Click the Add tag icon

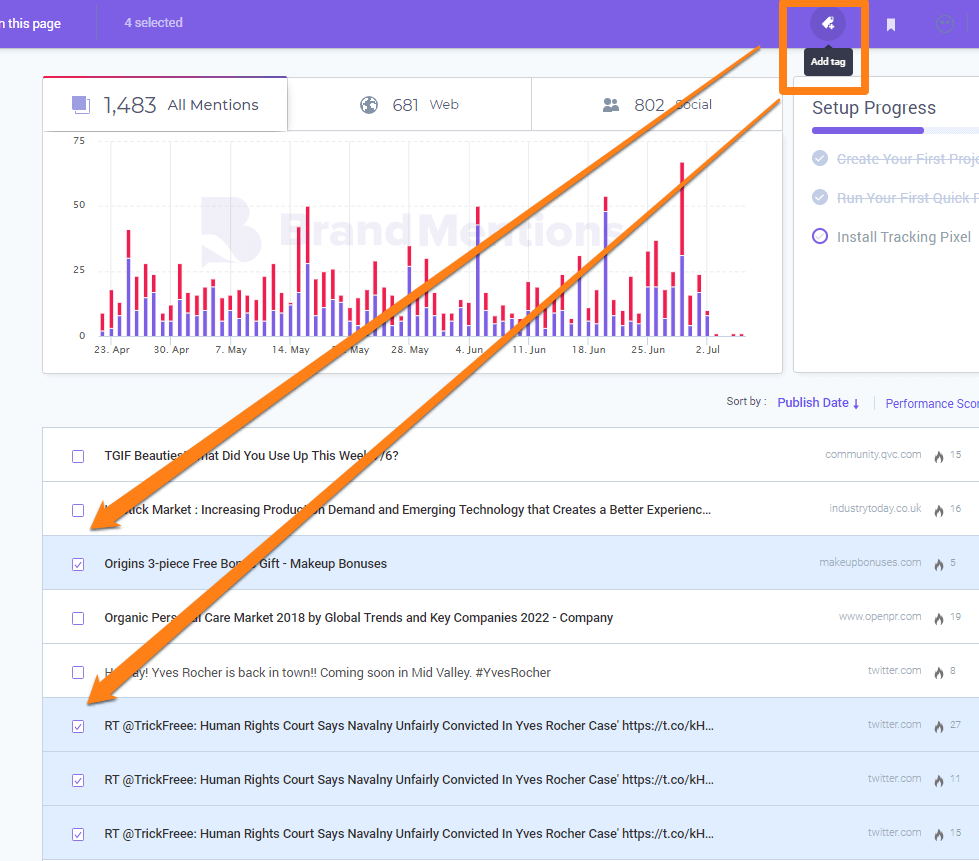[x=828, y=24]
